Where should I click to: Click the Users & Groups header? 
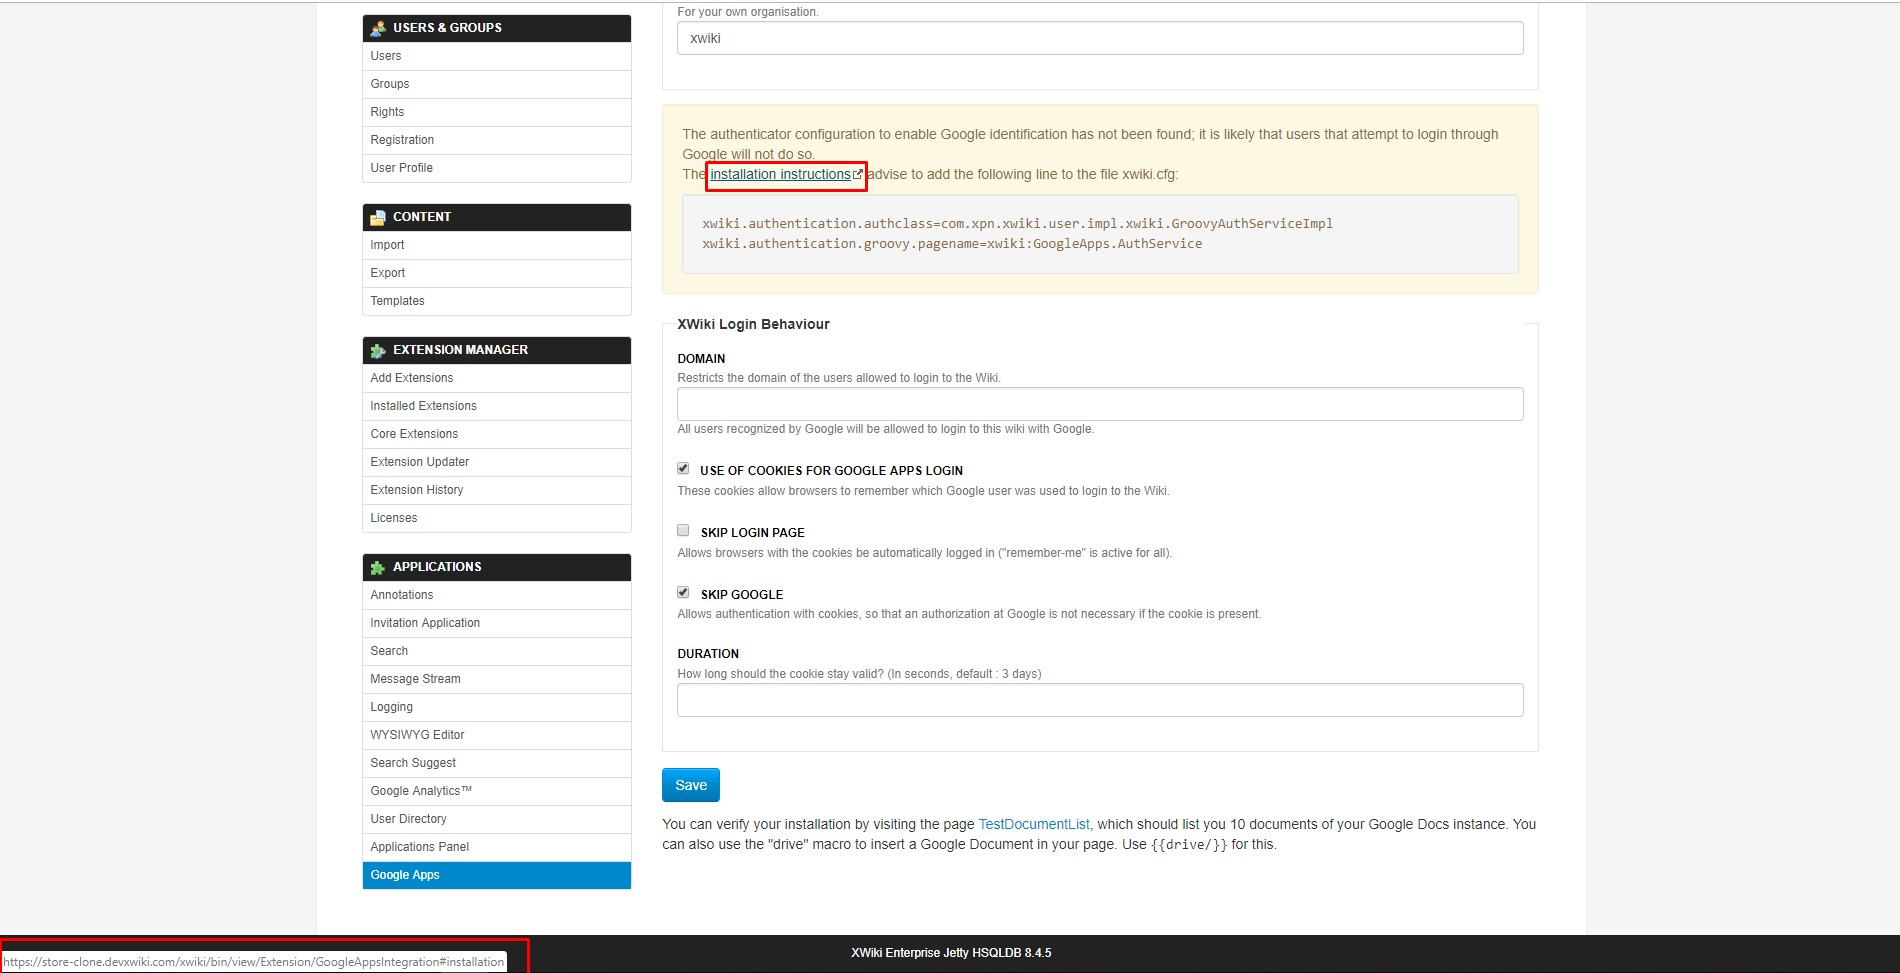click(x=496, y=28)
